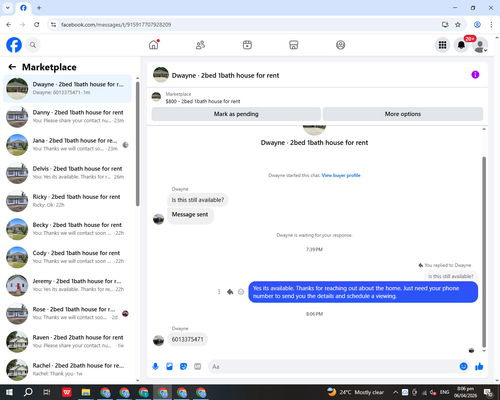The height and width of the screenshot is (400, 500).
Task: Open the Dwayne conversation in the list
Action: coord(67,88)
